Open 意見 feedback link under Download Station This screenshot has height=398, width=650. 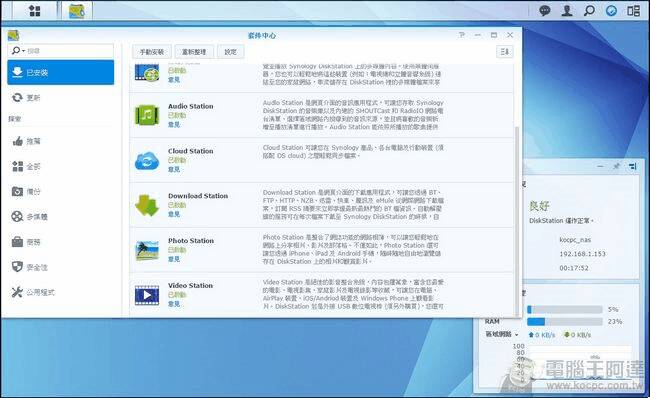tap(174, 214)
